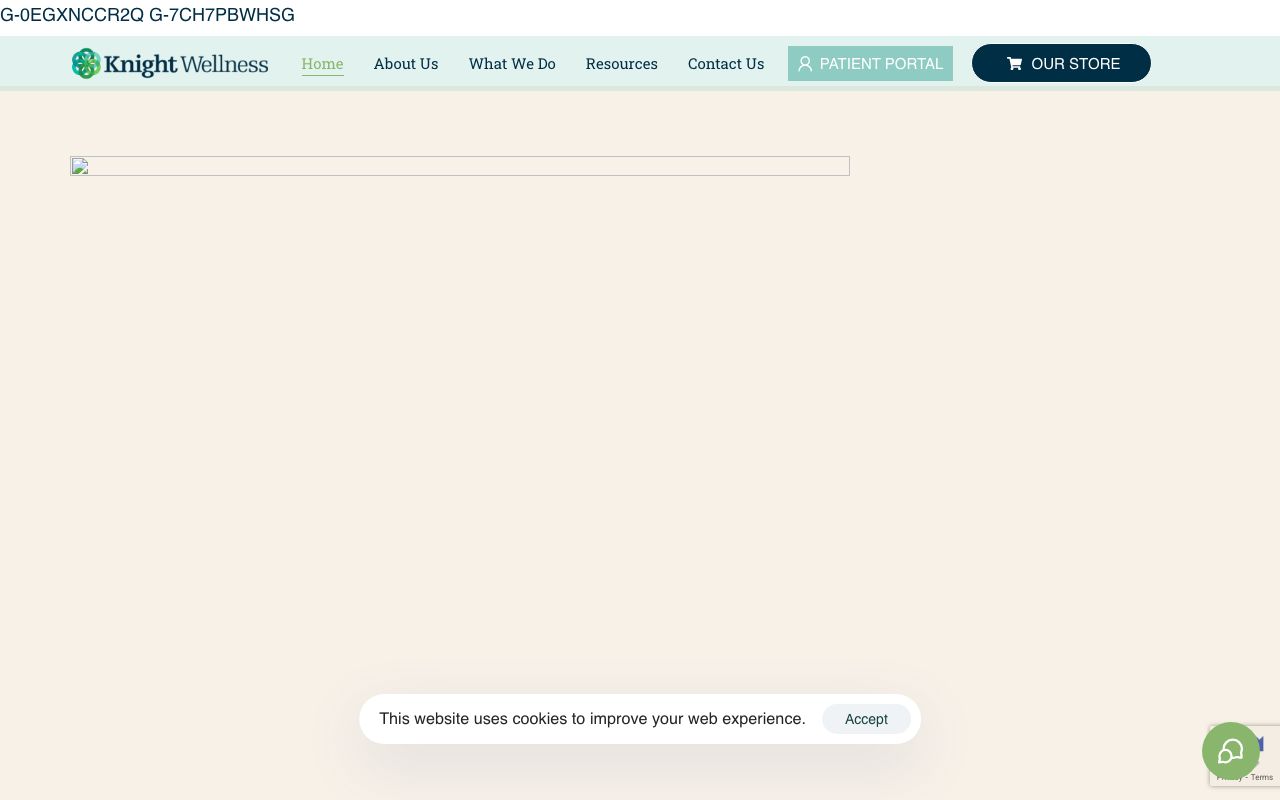Click the Knight Wellness knot logo emblem
This screenshot has height=800, width=1280.
[x=86, y=63]
